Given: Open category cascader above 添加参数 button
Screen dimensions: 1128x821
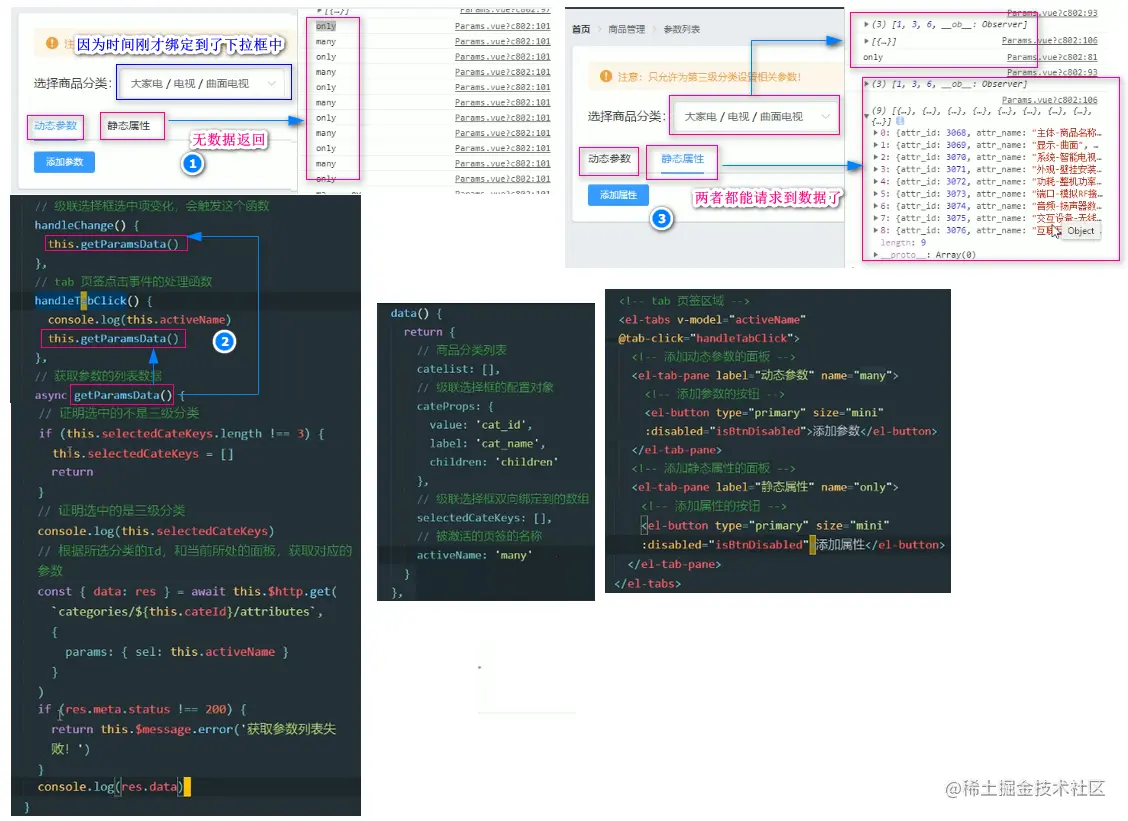Looking at the screenshot, I should point(204,83).
